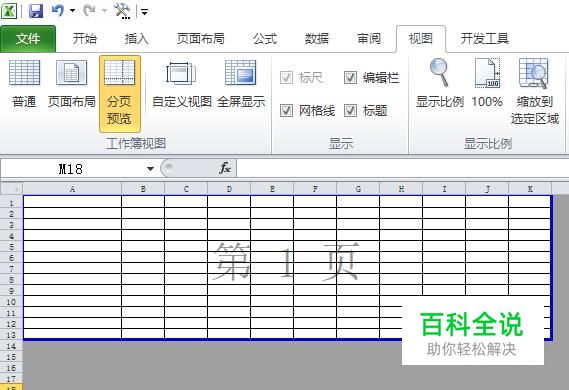Click the insert function fx icon

(225, 168)
